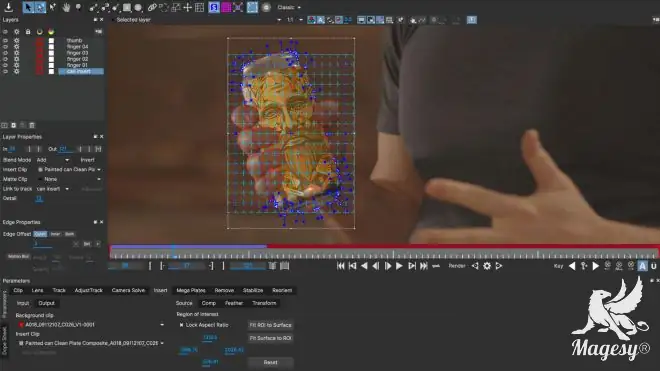Image resolution: width=660 pixels, height=371 pixels.
Task: Click the Autokey A icon
Action: tap(642, 266)
